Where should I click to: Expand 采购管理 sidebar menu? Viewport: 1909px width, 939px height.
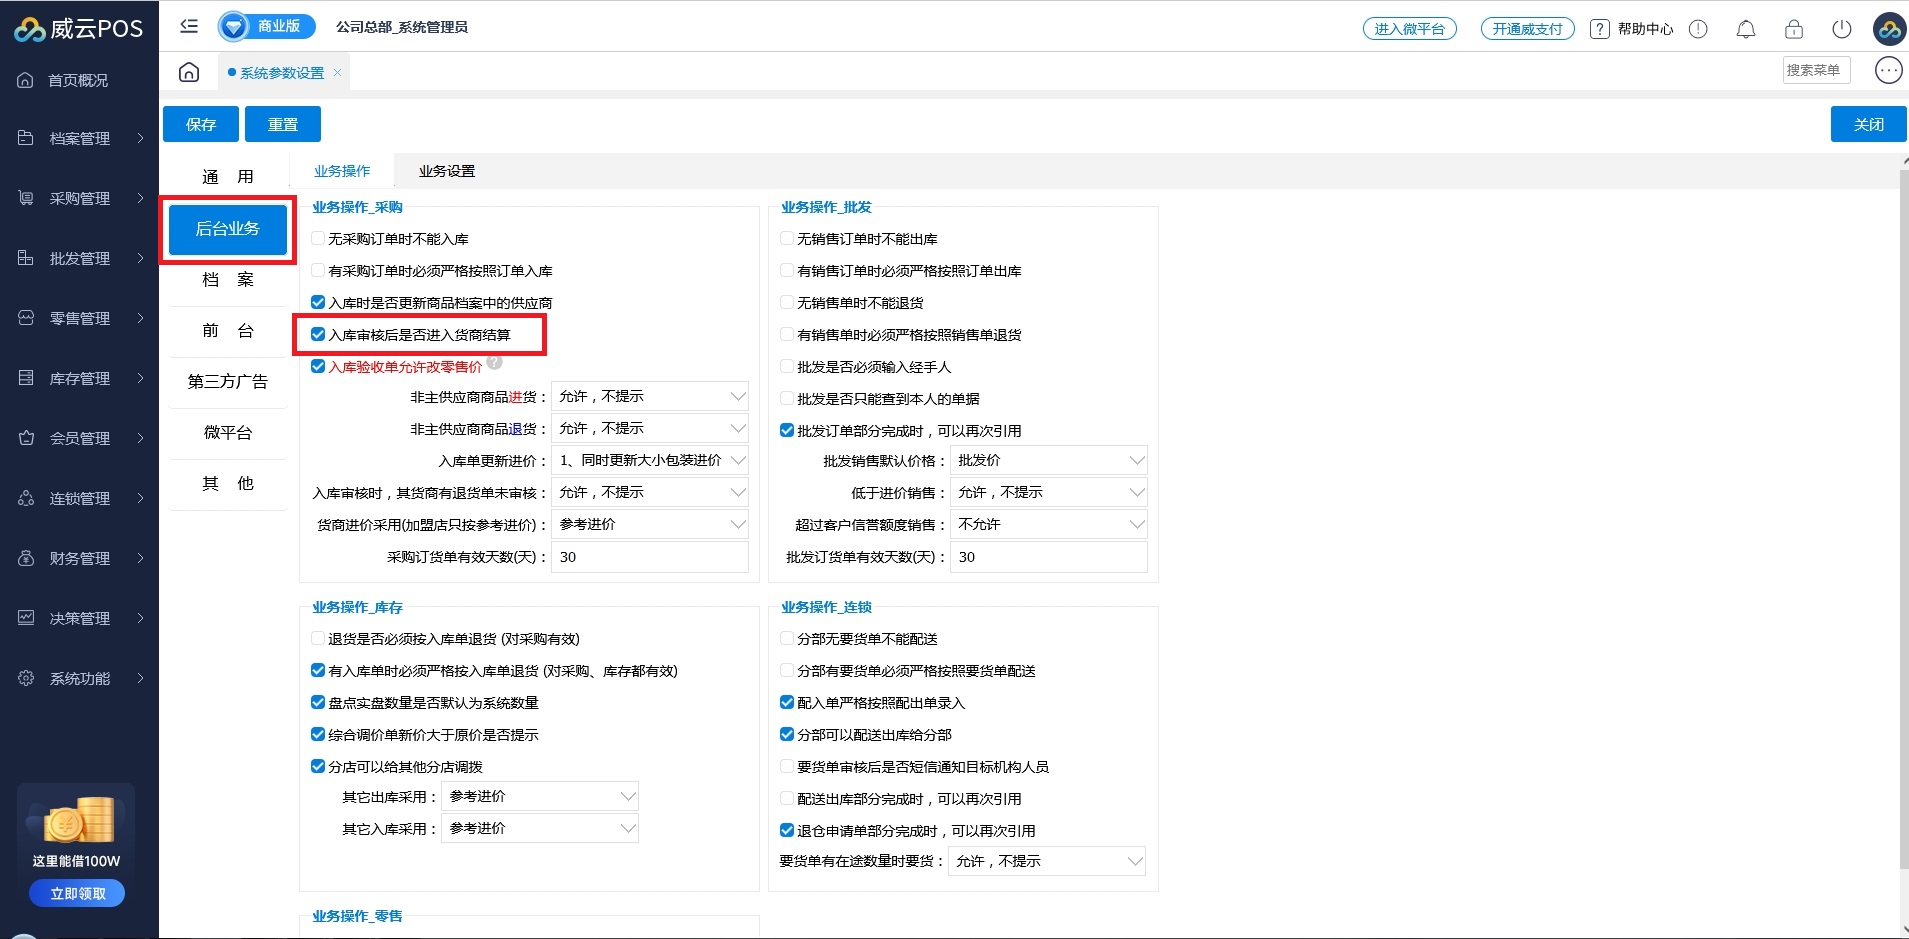click(x=80, y=198)
